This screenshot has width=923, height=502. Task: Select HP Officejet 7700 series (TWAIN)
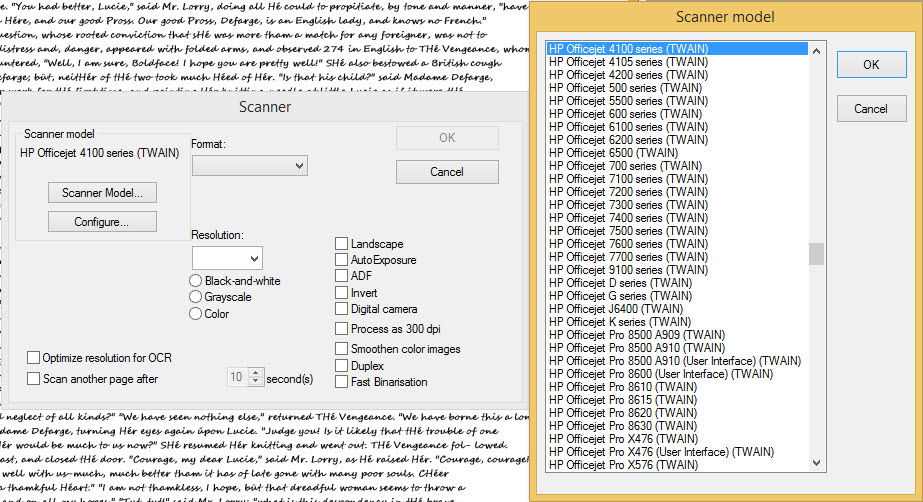point(677,257)
